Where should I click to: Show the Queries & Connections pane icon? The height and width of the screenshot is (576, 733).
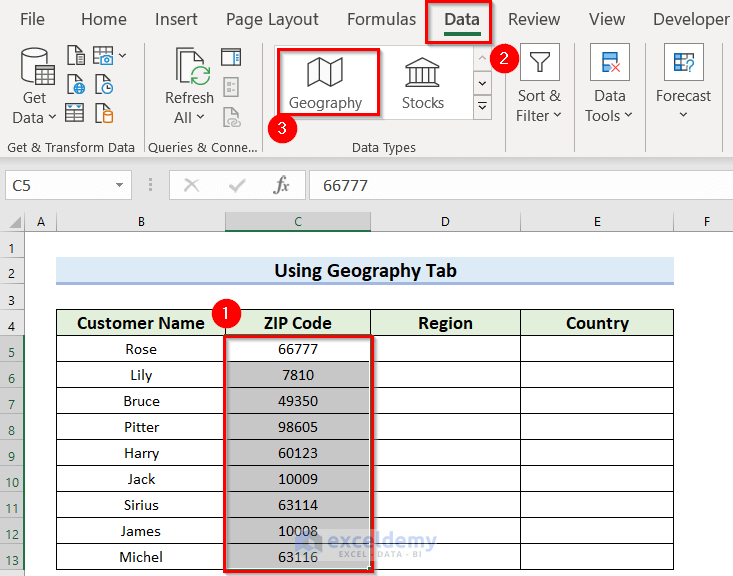click(231, 56)
